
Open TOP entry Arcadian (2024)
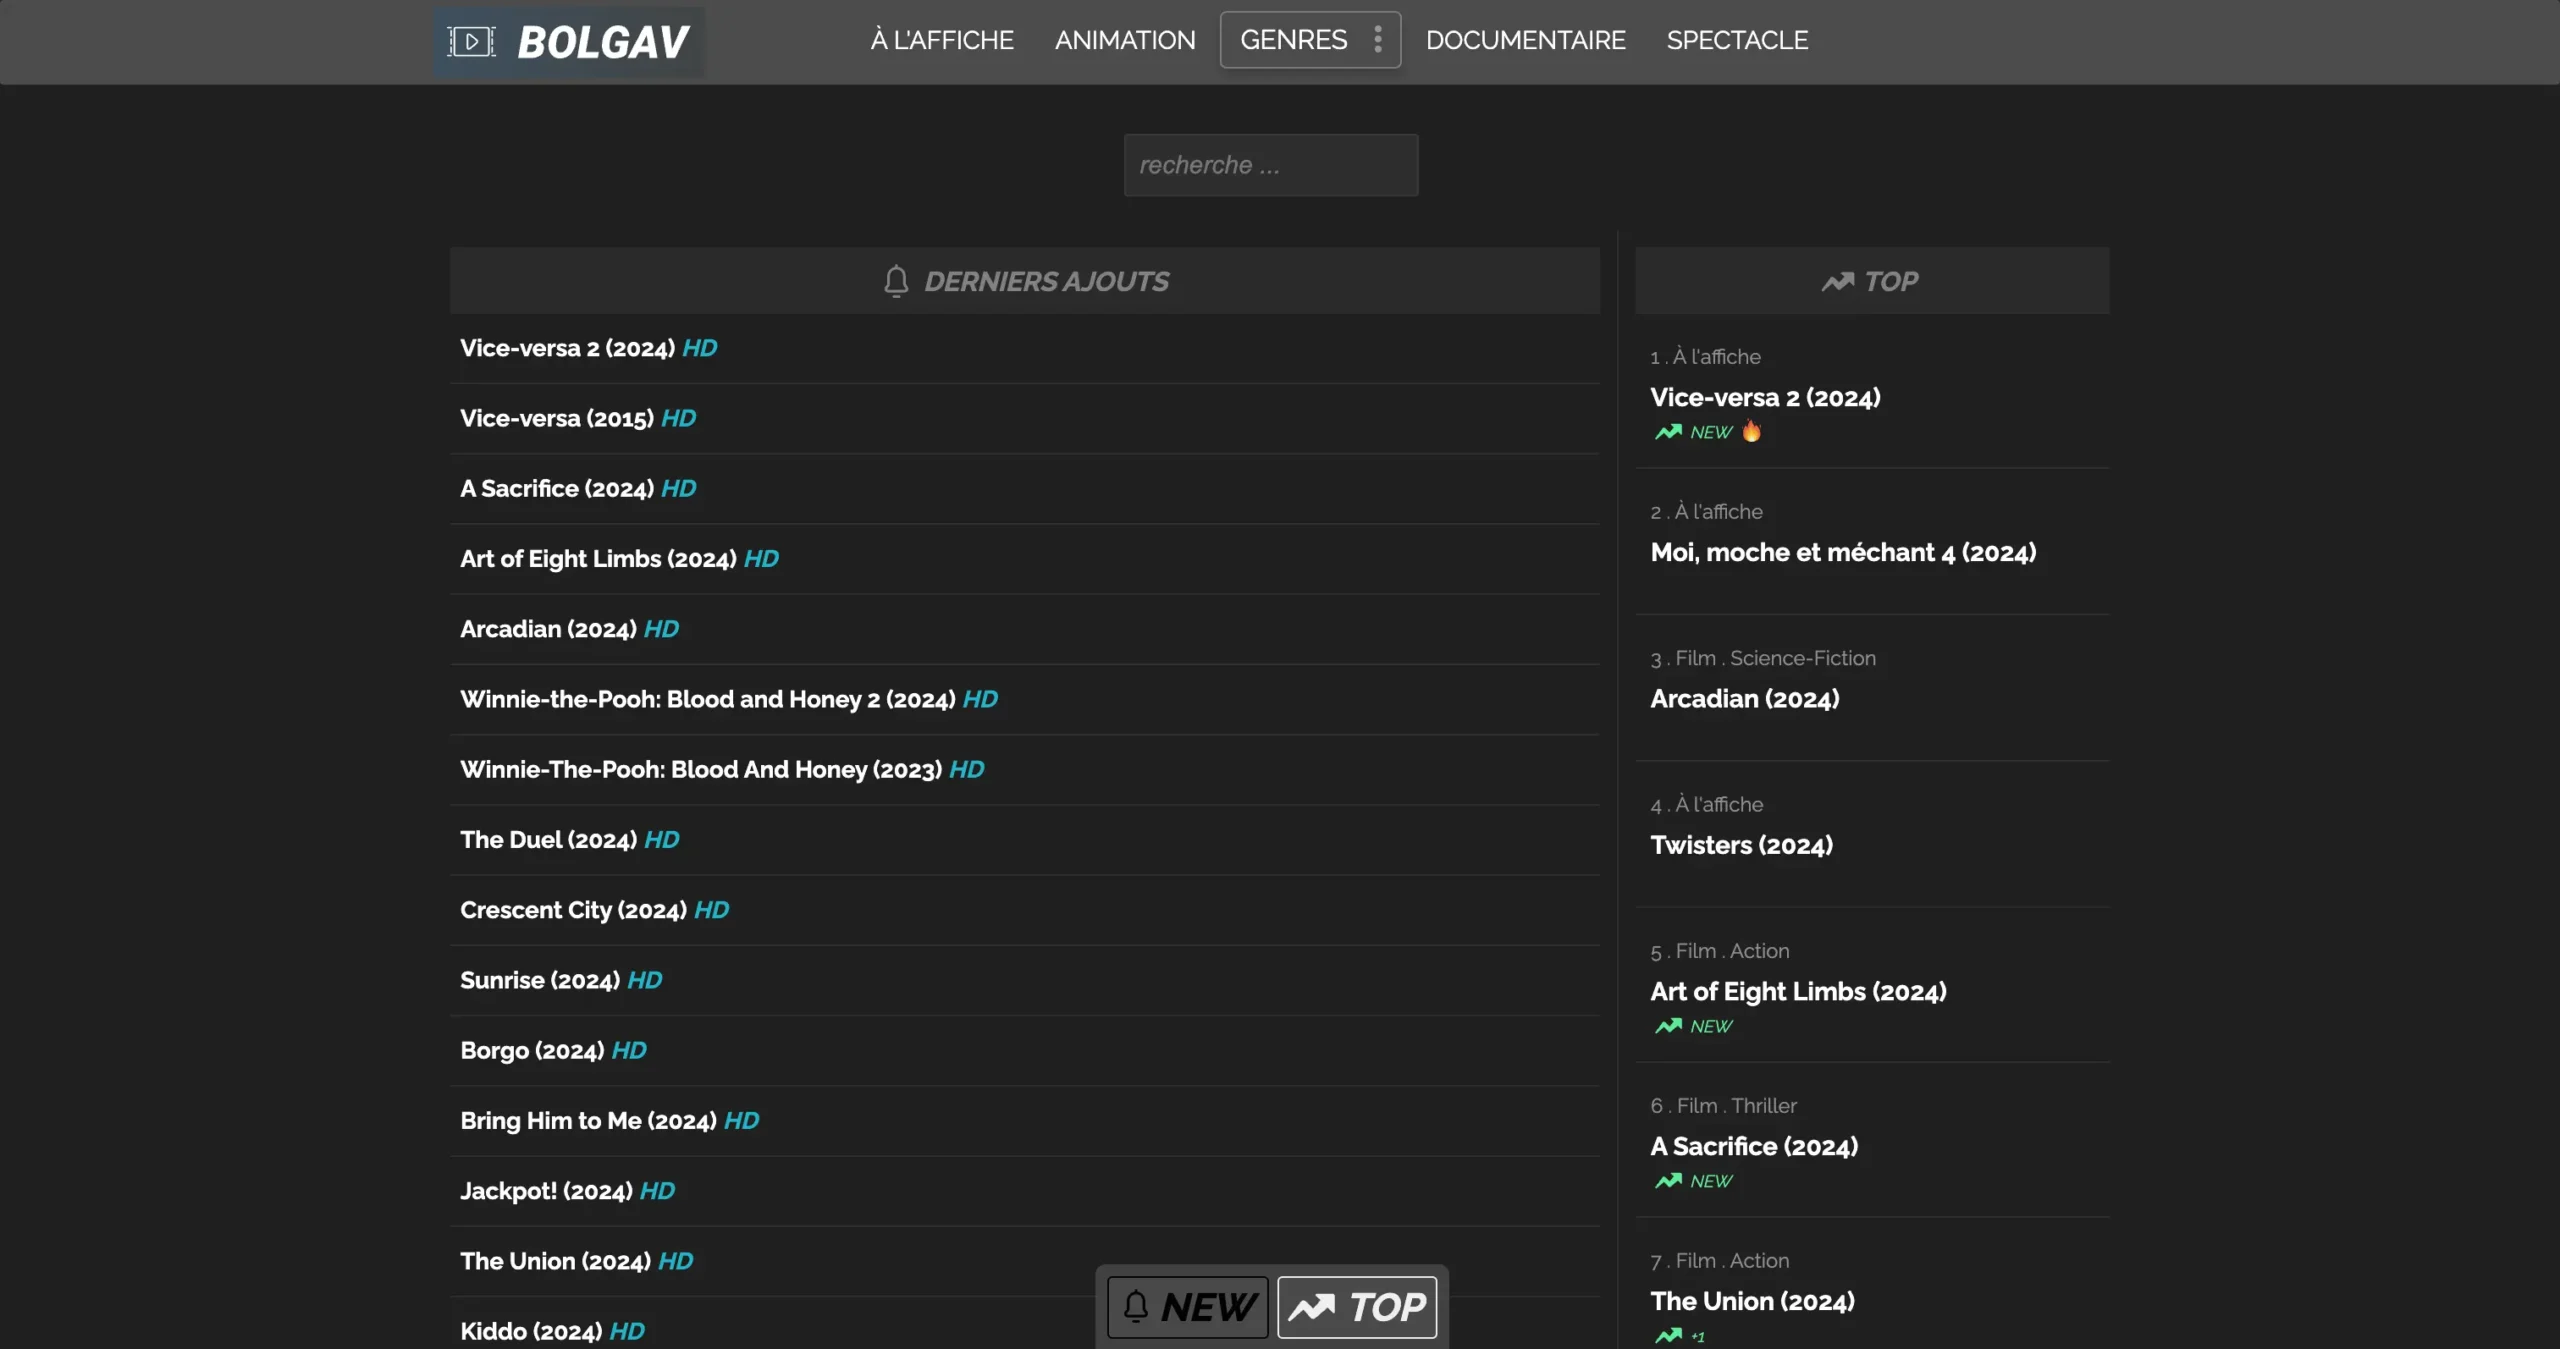click(x=1744, y=698)
